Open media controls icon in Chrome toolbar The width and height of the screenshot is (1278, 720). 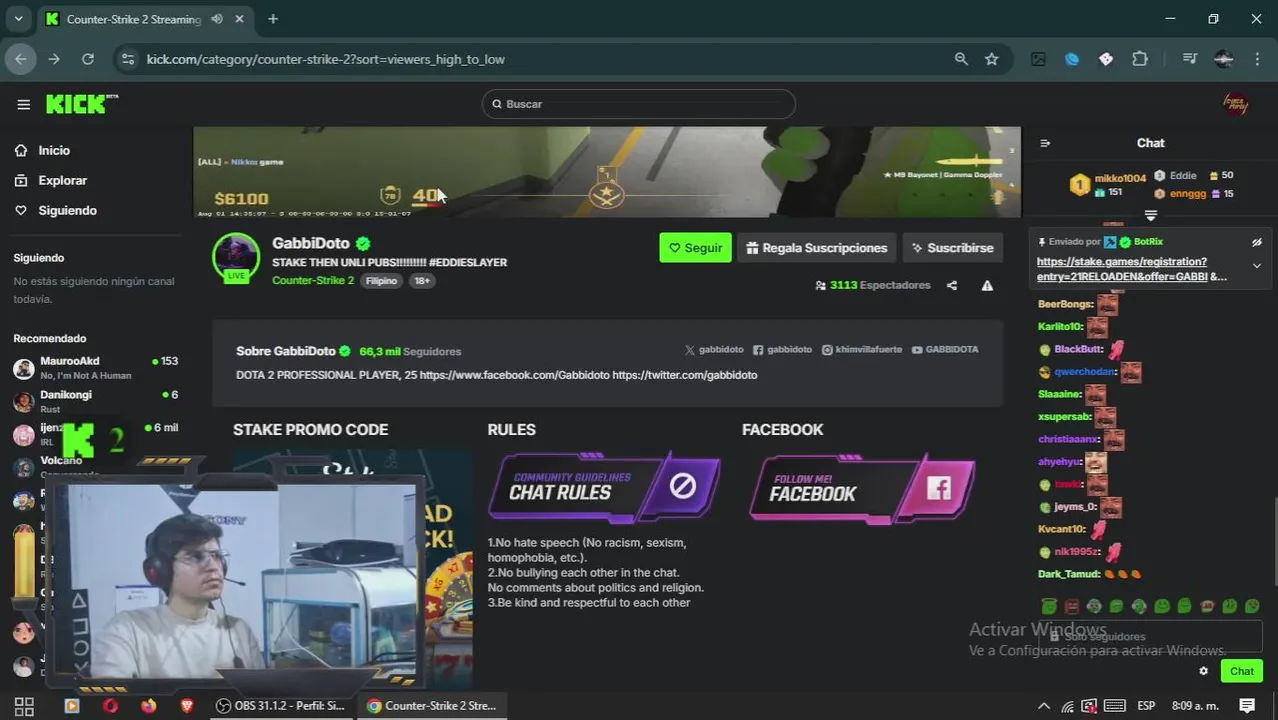pyautogui.click(x=1189, y=59)
